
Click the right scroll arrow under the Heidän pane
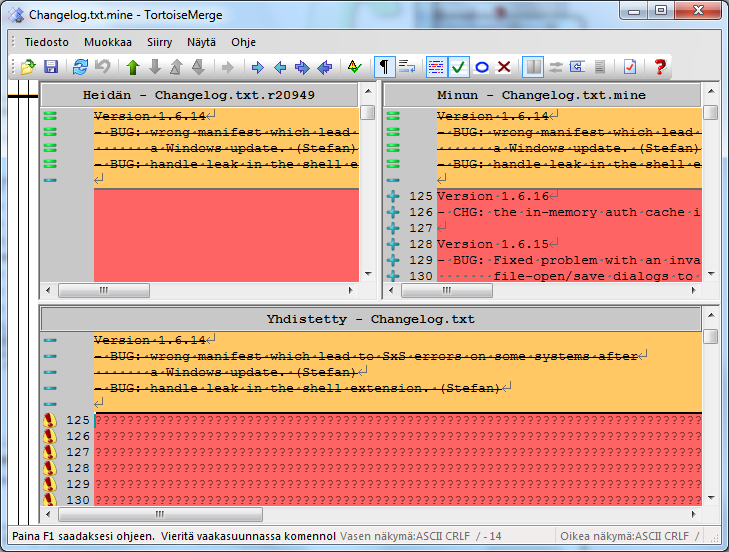point(351,291)
